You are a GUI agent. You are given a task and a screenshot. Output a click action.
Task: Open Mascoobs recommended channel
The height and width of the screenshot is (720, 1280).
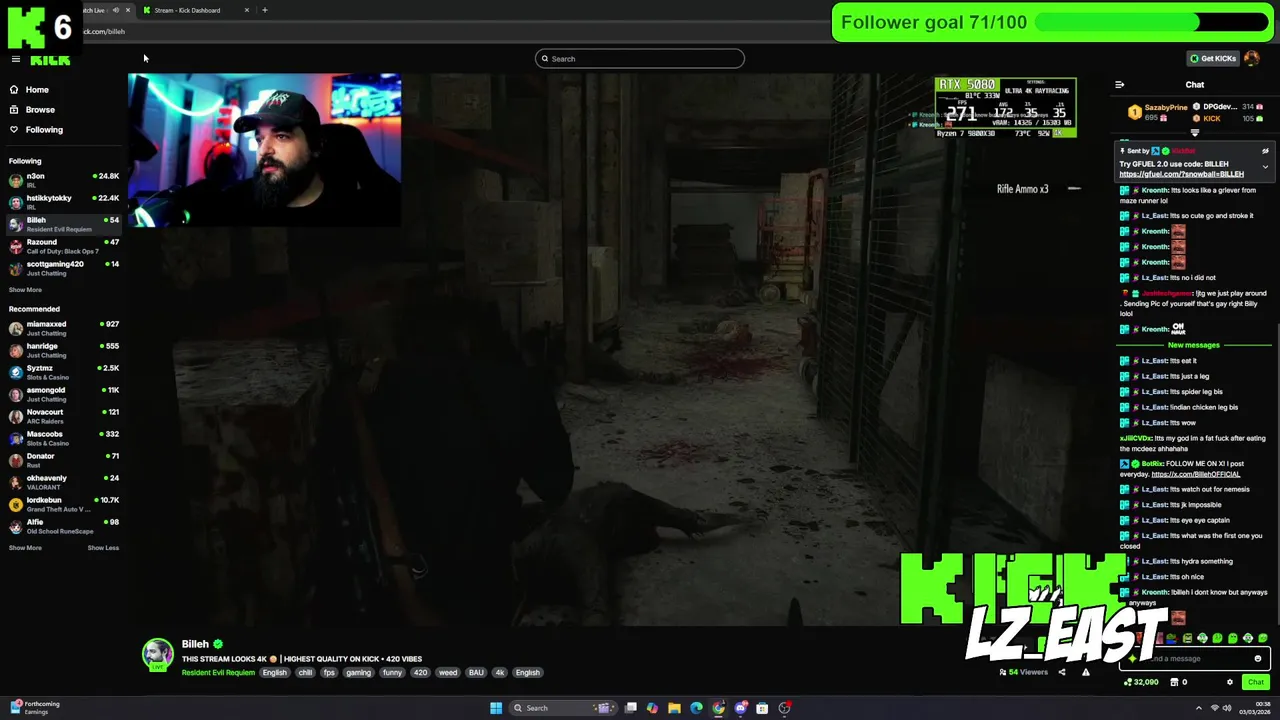coord(64,439)
